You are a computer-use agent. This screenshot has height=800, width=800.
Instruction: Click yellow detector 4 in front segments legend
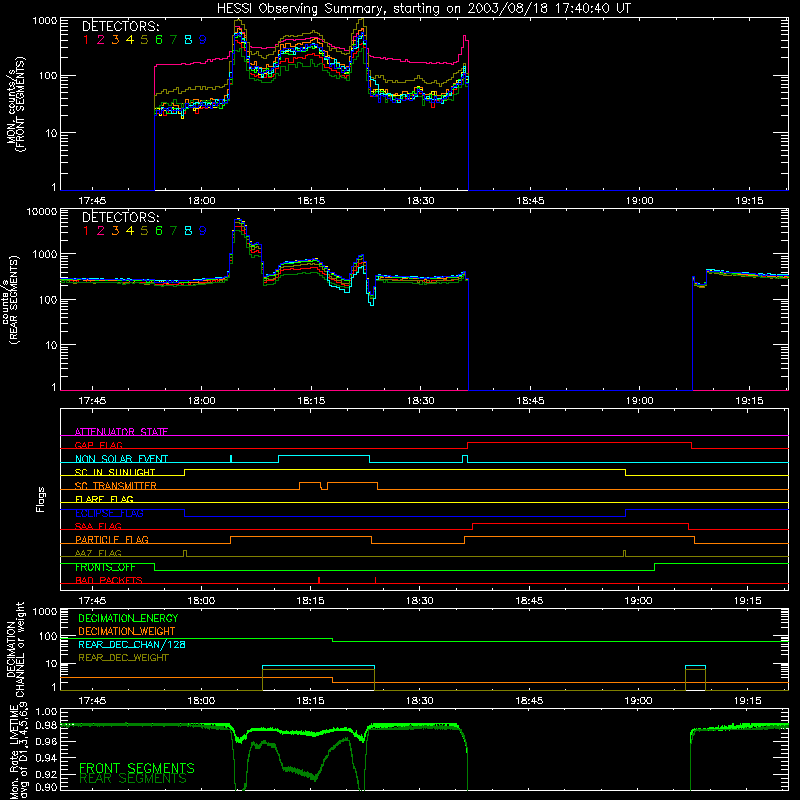(x=130, y=39)
